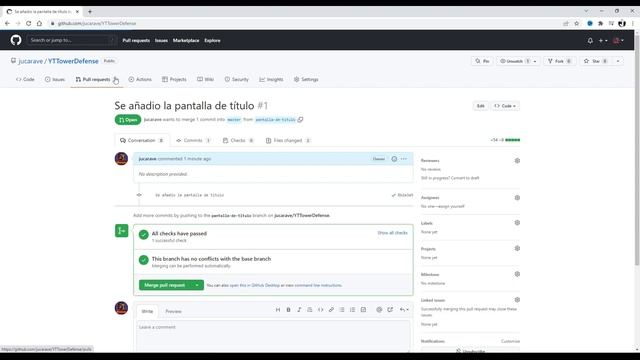Open the Code dropdown beside Edit
The width and height of the screenshot is (640, 360).
[505, 106]
